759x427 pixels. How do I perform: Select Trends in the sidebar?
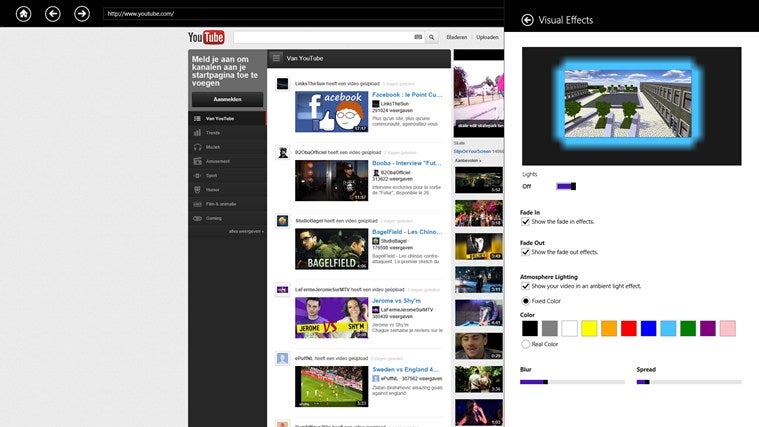pyautogui.click(x=227, y=133)
